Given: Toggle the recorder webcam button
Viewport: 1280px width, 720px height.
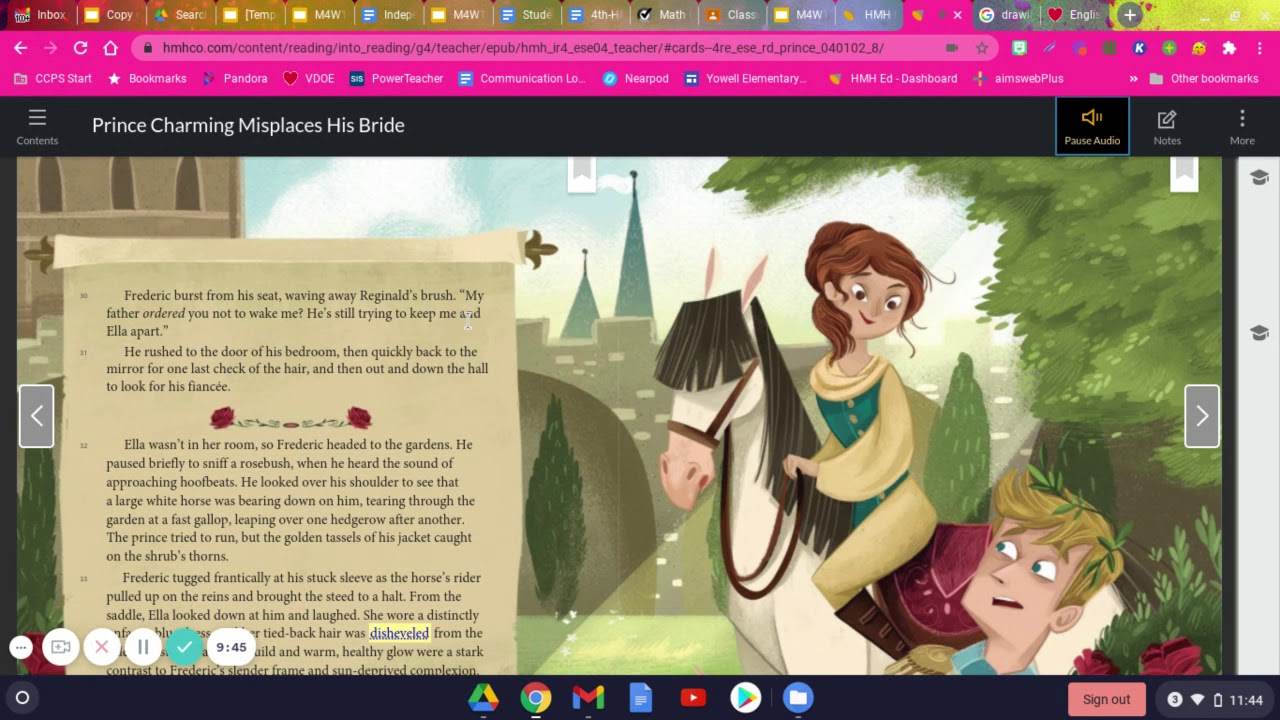Looking at the screenshot, I should tap(60, 647).
